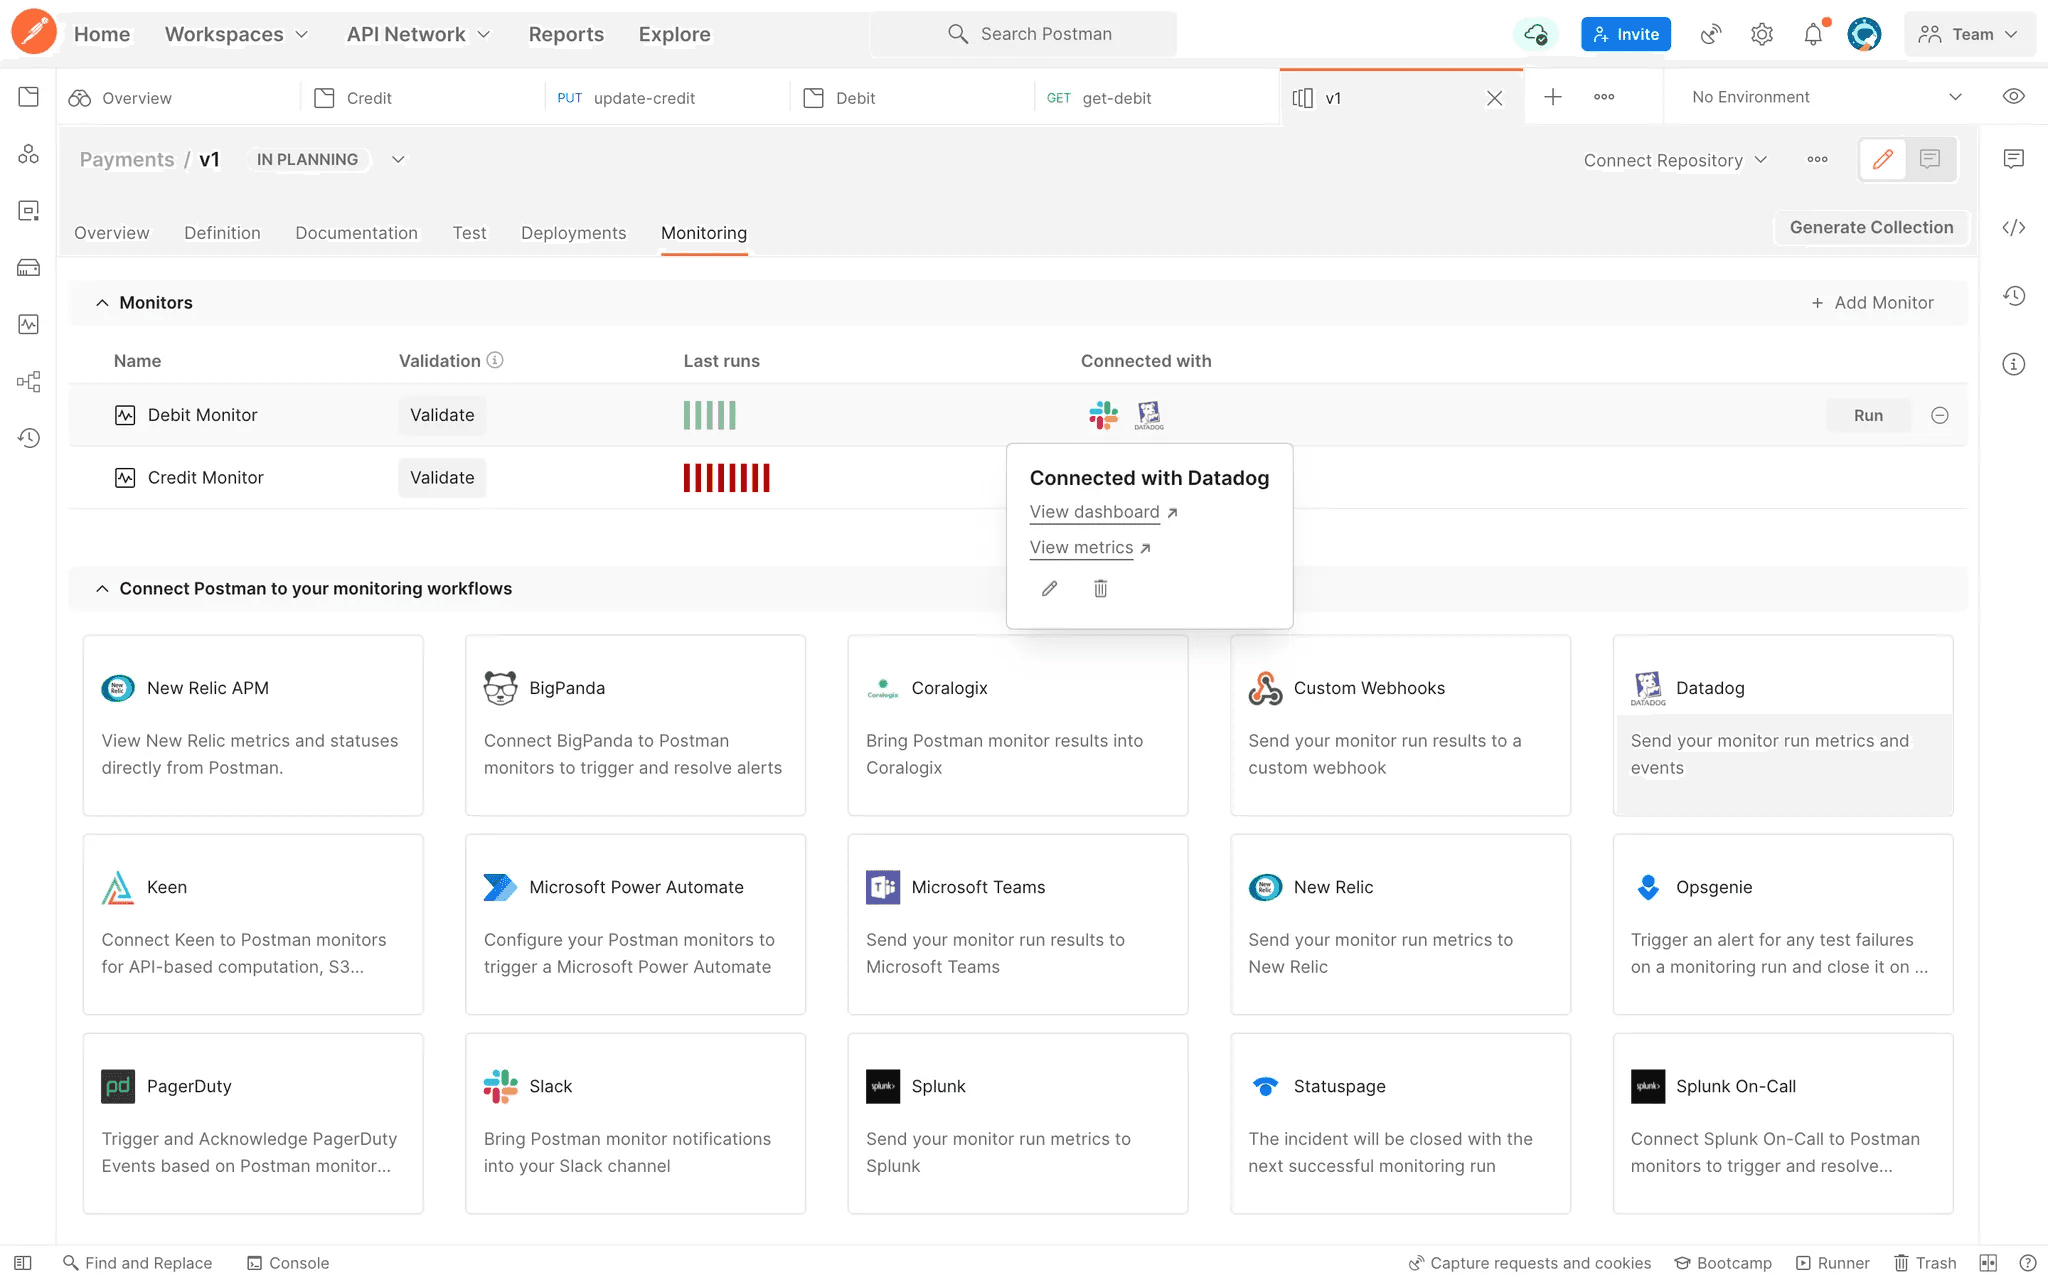Open the Documentation tab

[356, 233]
